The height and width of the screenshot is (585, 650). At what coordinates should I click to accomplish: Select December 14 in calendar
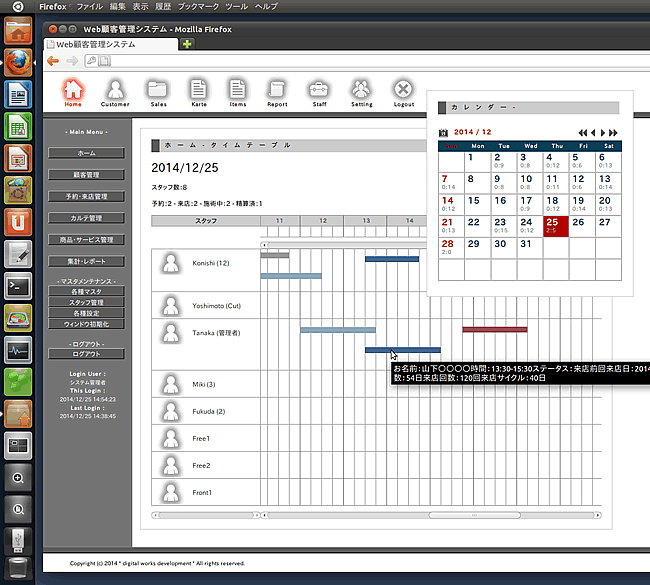coord(451,204)
